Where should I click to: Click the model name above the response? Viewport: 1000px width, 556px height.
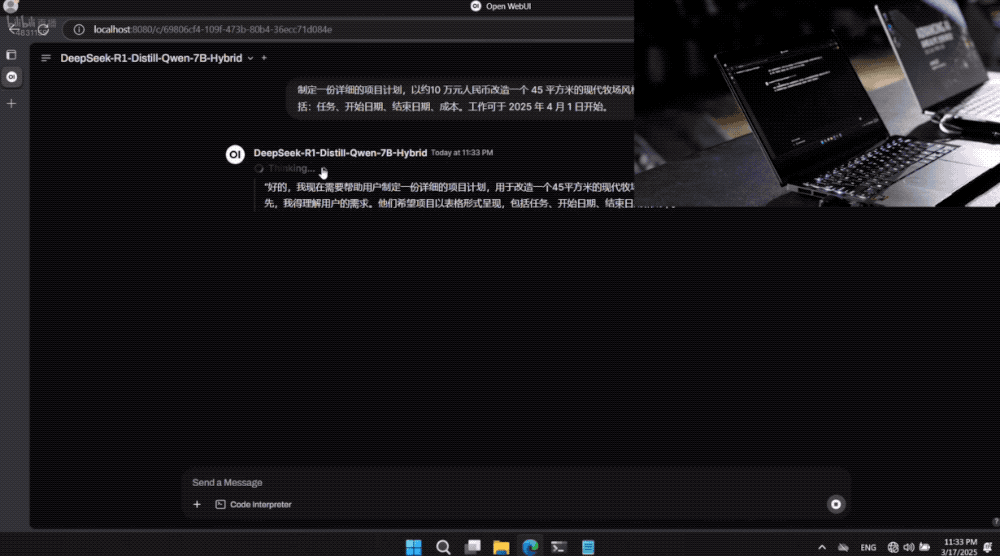[x=340, y=153]
